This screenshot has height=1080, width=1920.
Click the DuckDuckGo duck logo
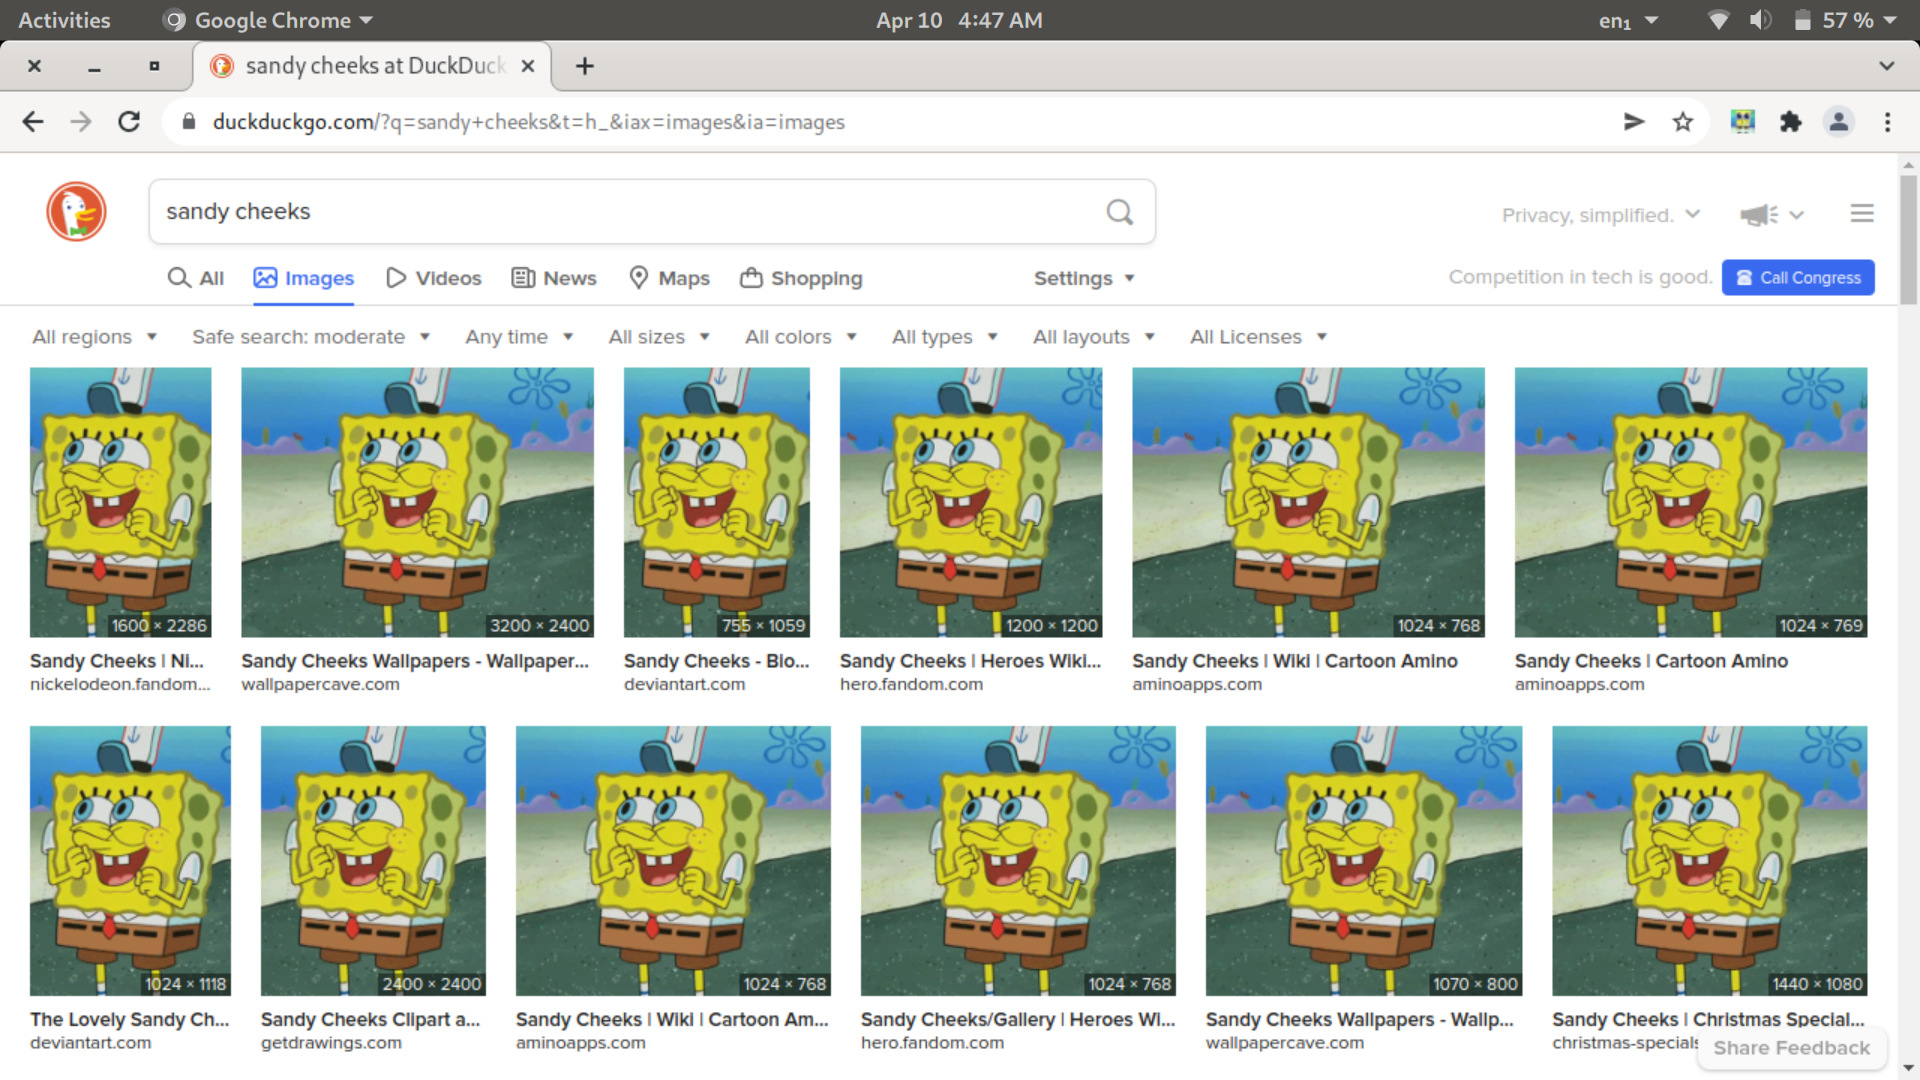coord(76,212)
